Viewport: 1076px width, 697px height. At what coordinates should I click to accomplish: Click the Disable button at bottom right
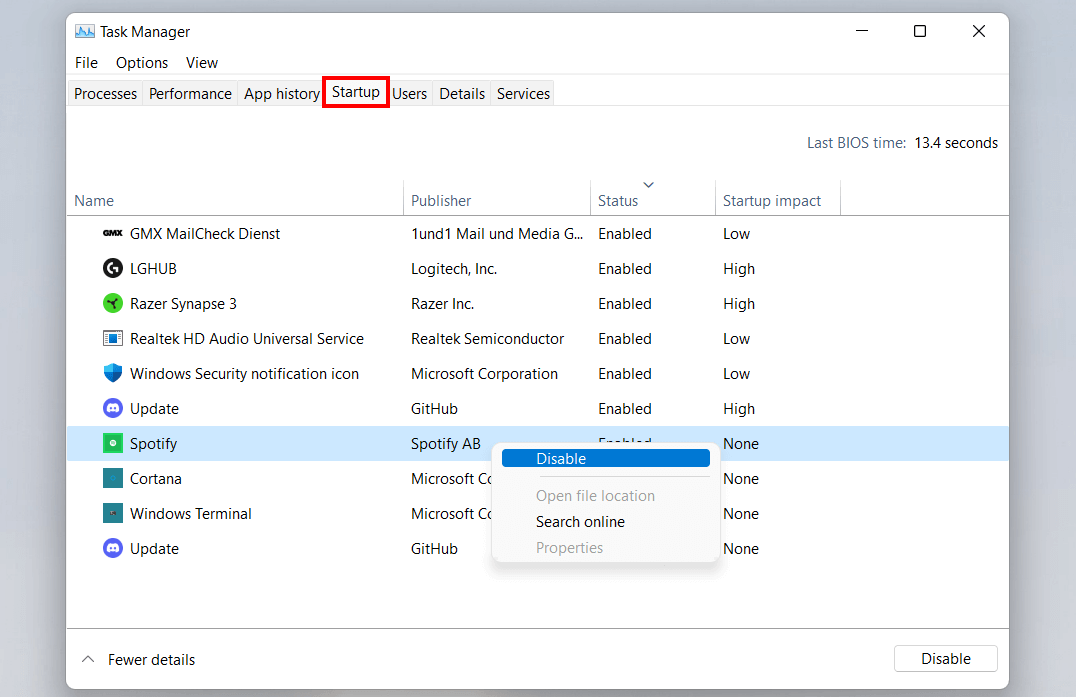point(945,658)
